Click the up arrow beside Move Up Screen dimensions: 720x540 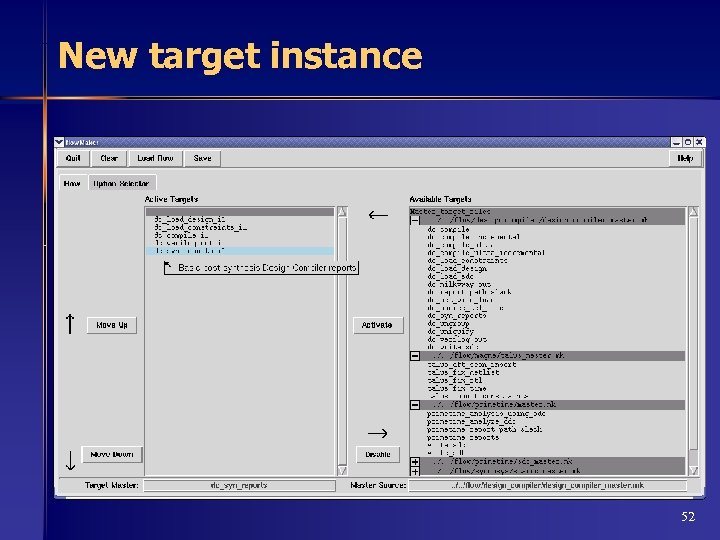pyautogui.click(x=70, y=324)
